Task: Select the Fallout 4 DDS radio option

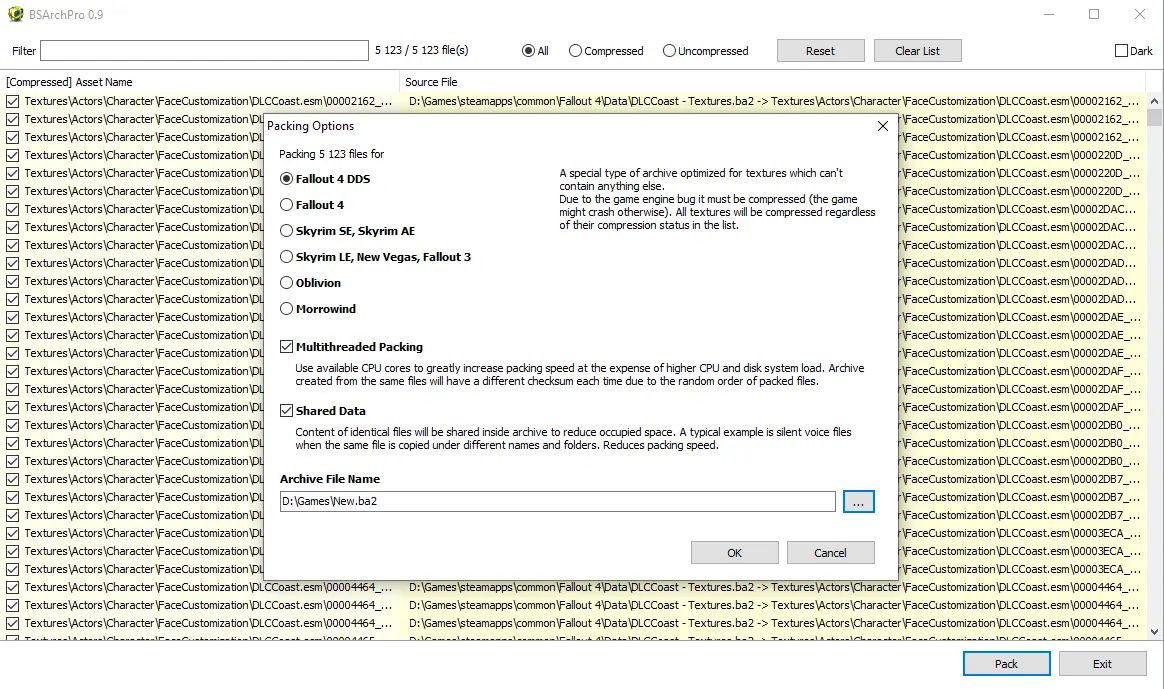Action: pos(287,179)
